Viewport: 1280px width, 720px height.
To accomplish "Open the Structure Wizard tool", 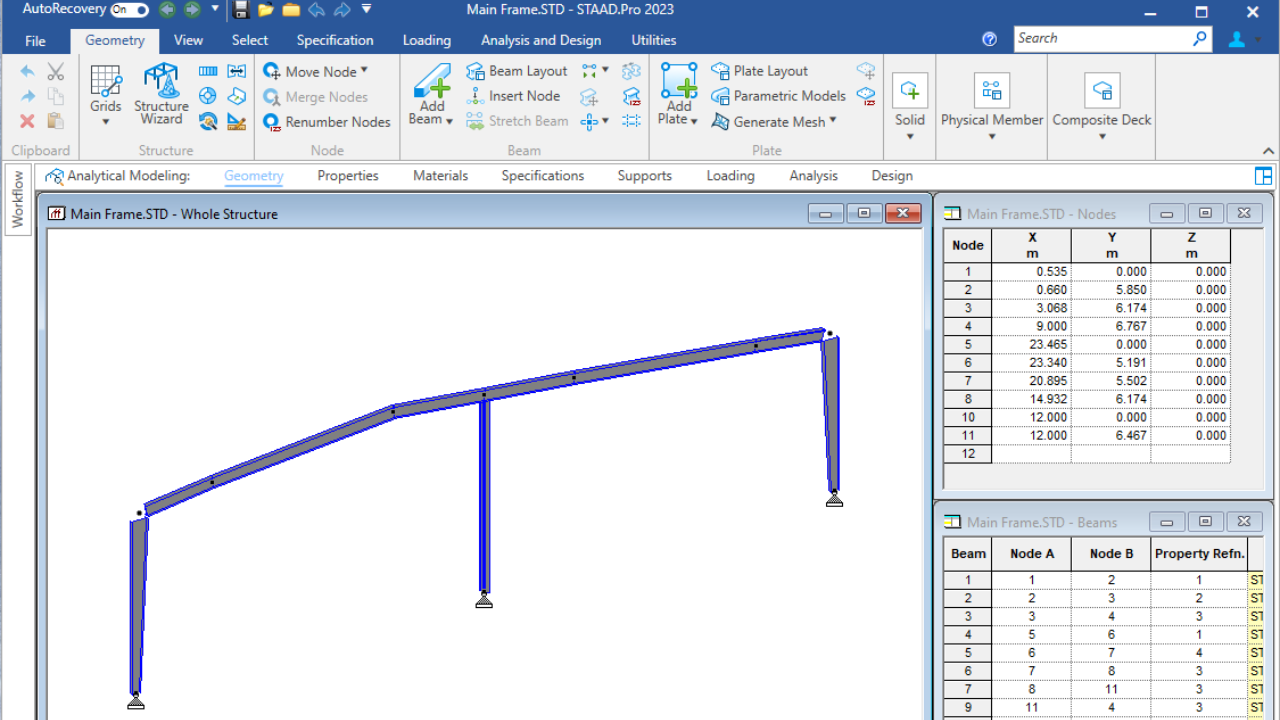I will click(161, 95).
